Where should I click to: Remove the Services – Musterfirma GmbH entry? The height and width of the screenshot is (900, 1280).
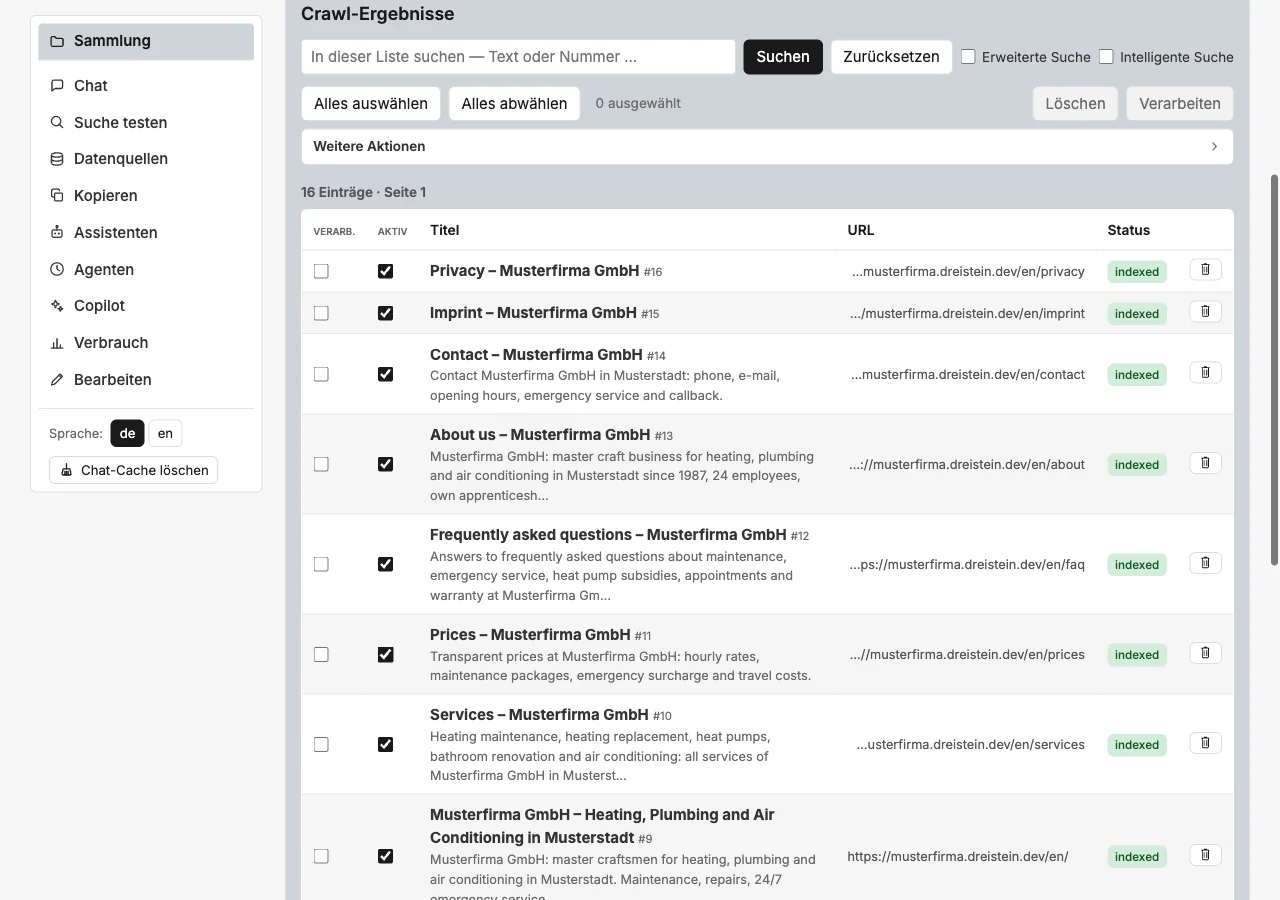pyautogui.click(x=1205, y=743)
